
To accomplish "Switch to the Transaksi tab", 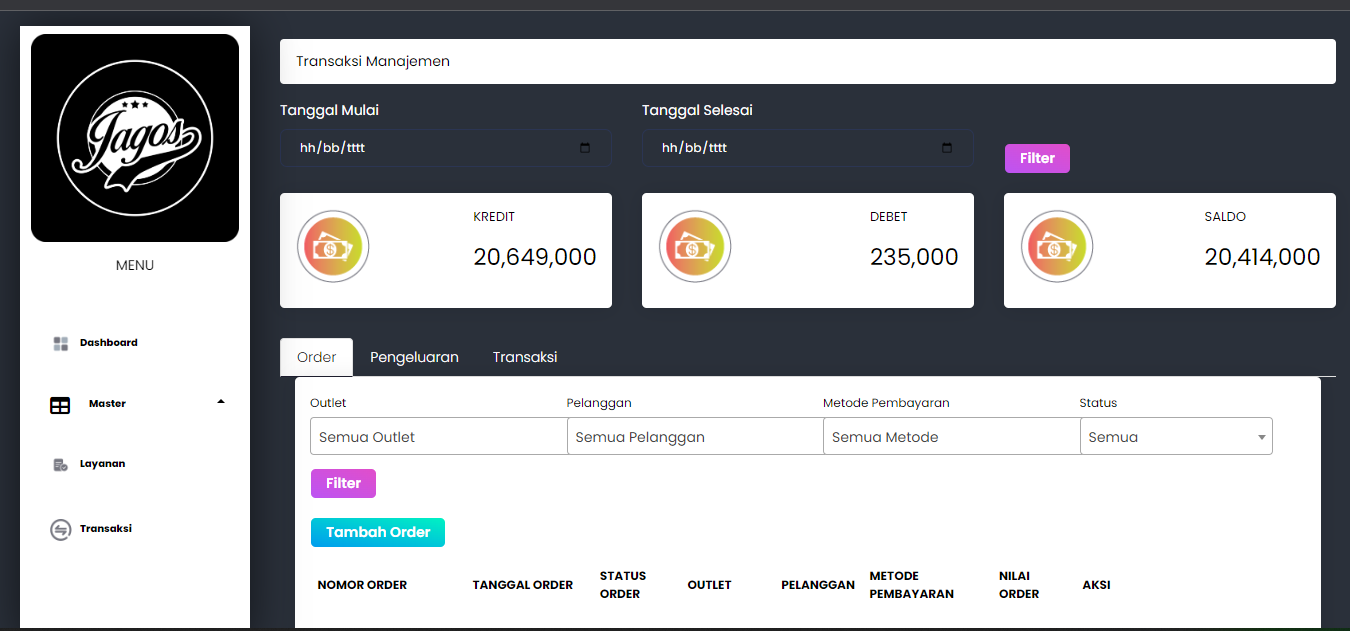I will (525, 357).
